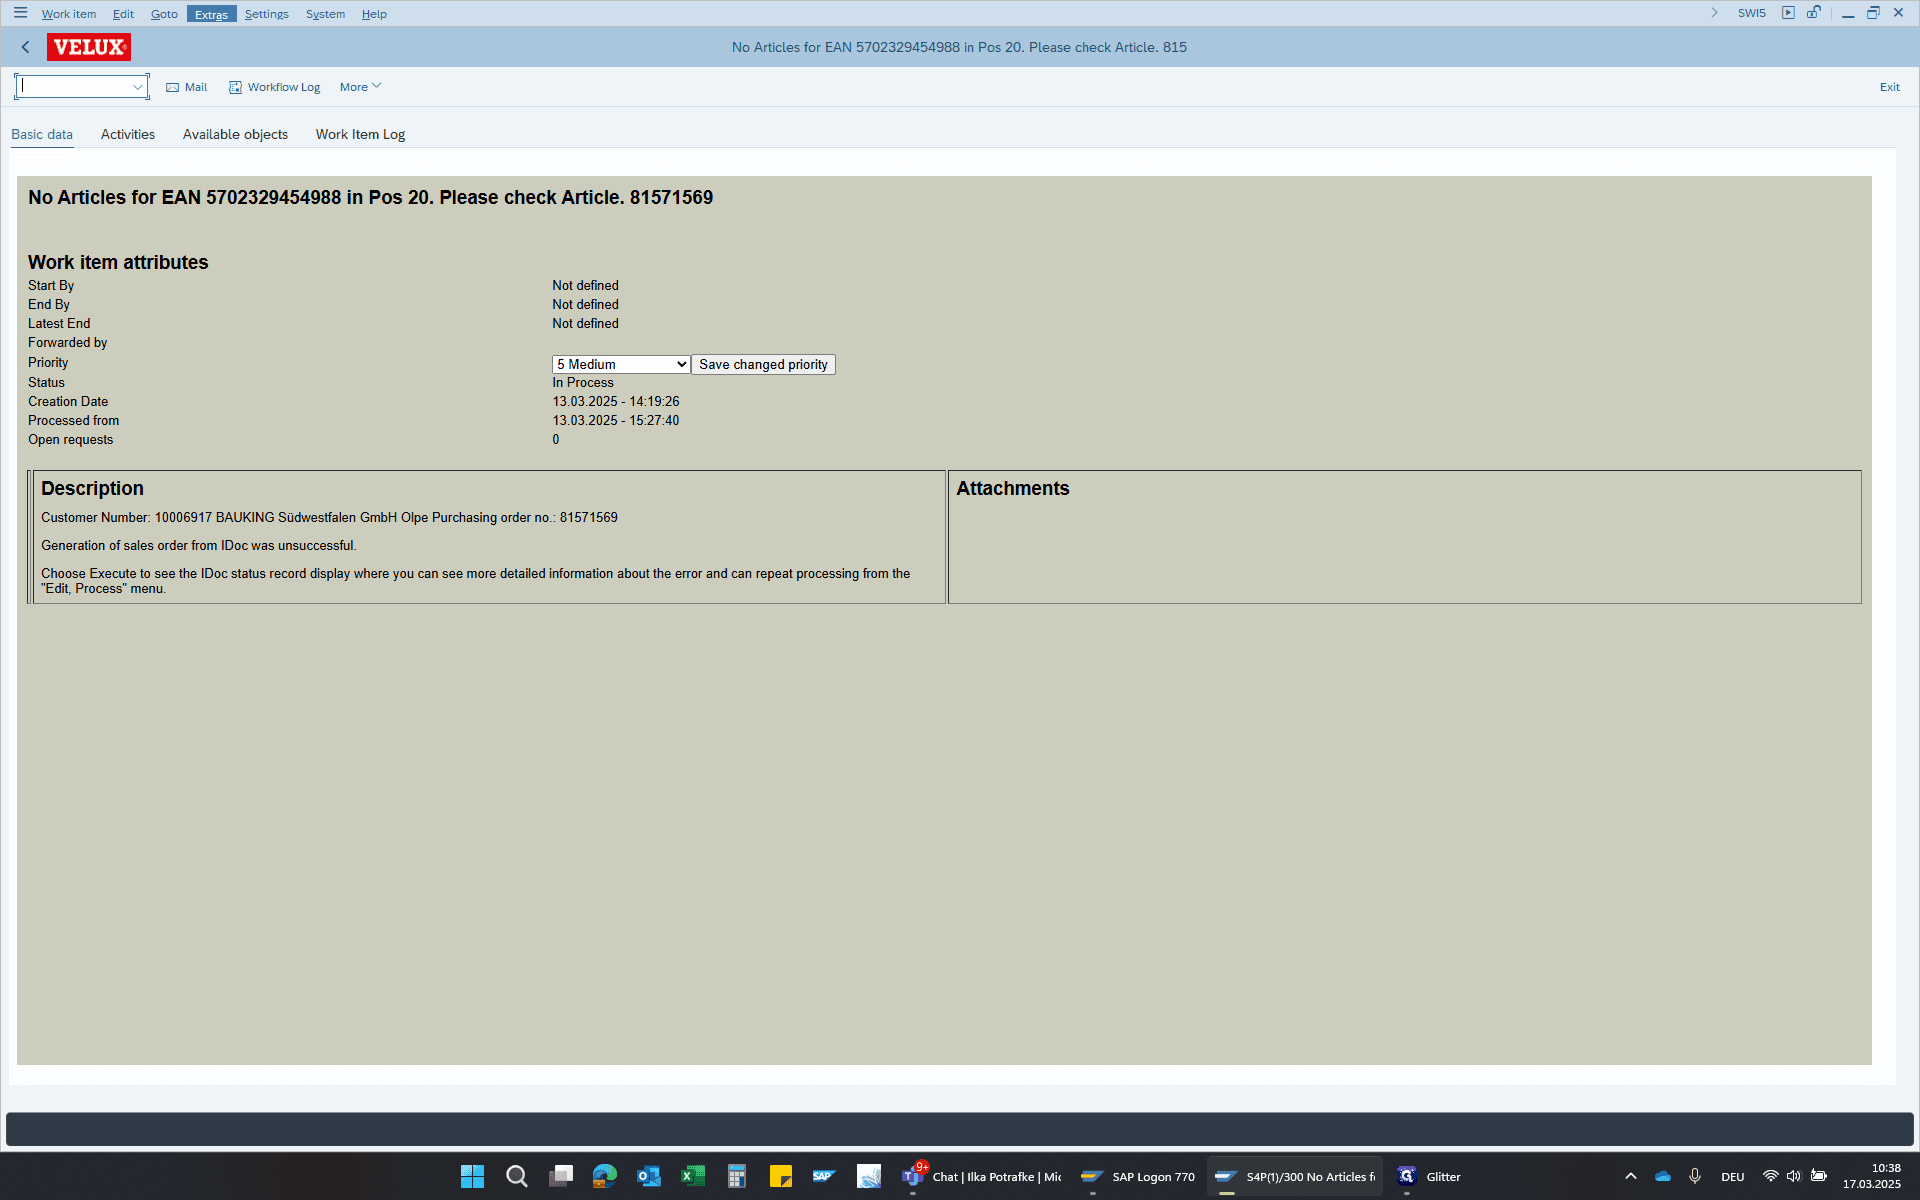Open Excel from the taskbar
This screenshot has width=1920, height=1200.
(692, 1176)
